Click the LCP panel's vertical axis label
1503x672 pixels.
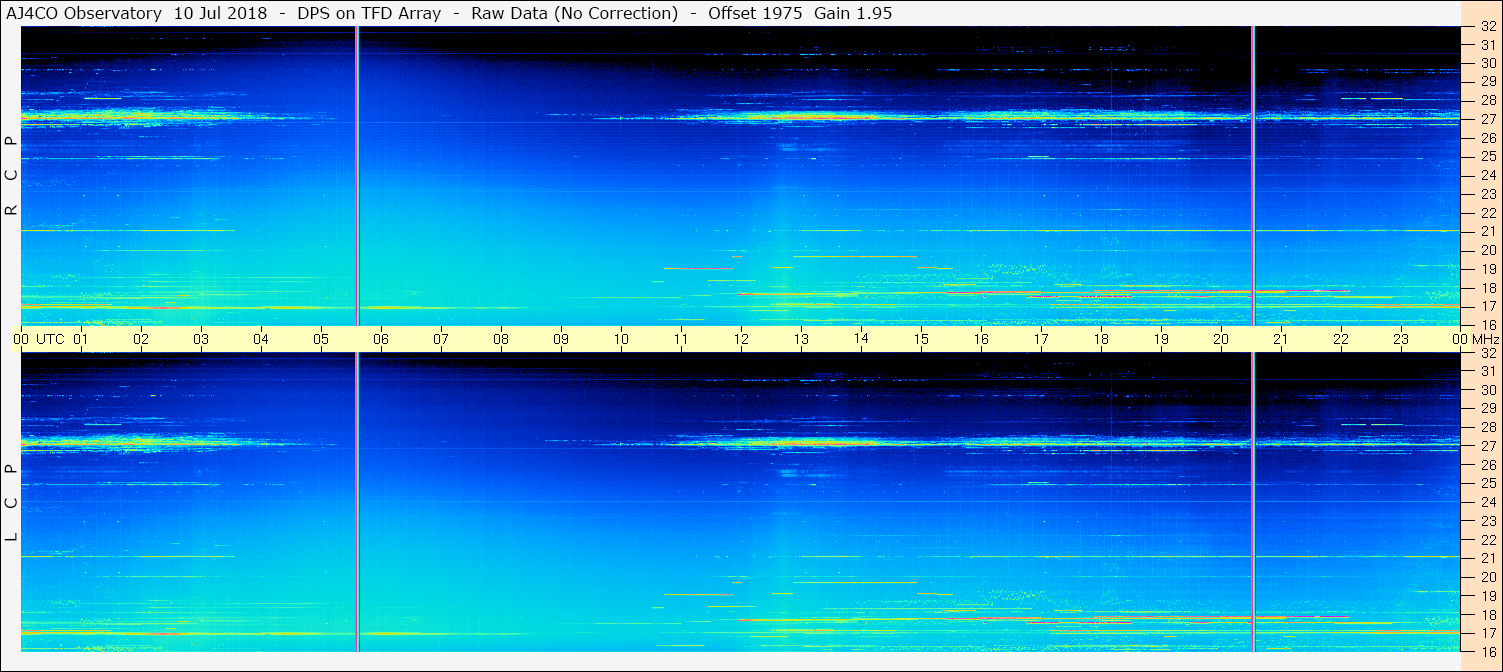tap(11, 502)
